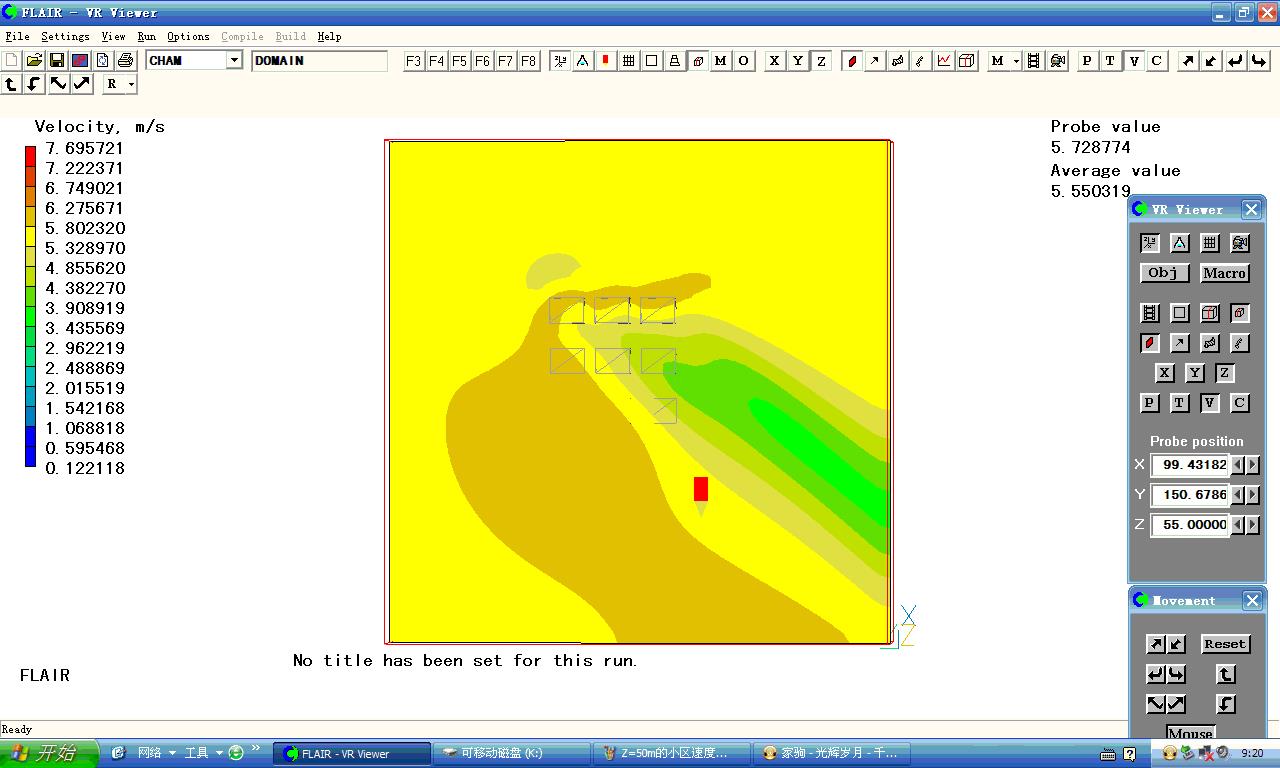Open the Settings menu
This screenshot has height=768, width=1280.
65,36
